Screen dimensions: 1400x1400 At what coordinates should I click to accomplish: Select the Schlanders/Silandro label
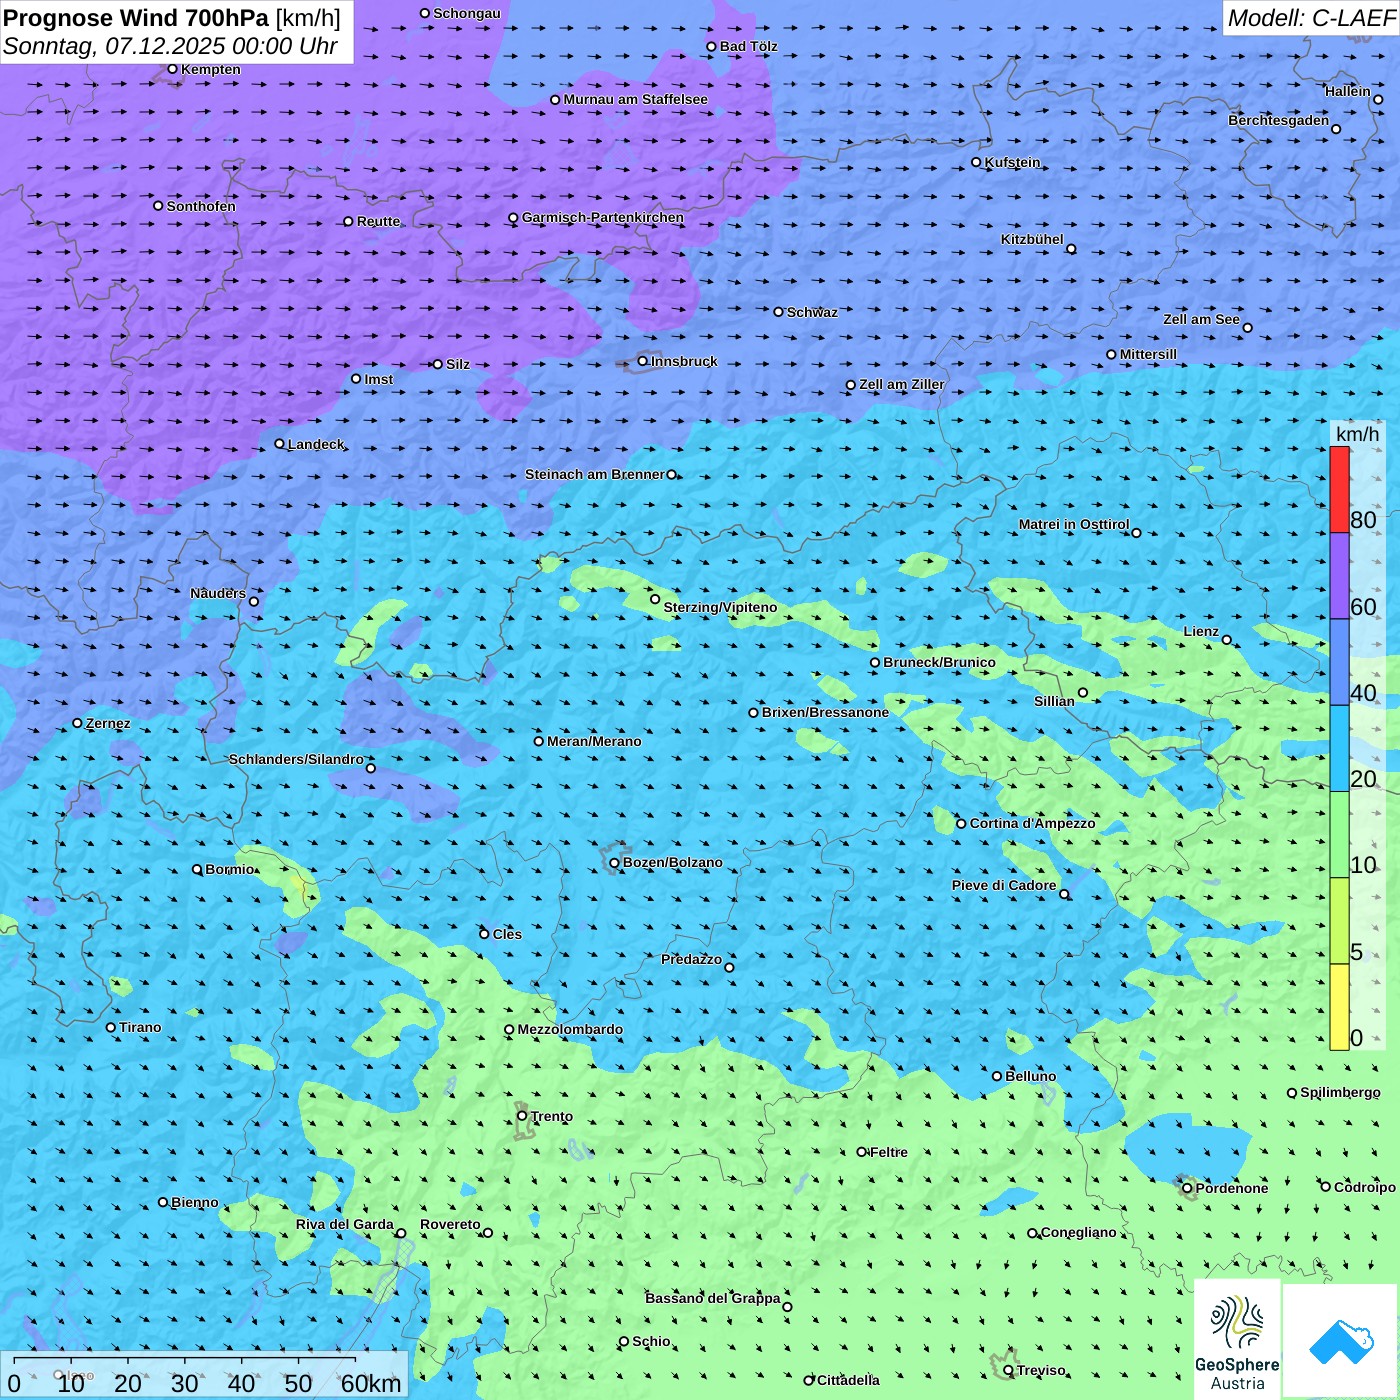(296, 759)
